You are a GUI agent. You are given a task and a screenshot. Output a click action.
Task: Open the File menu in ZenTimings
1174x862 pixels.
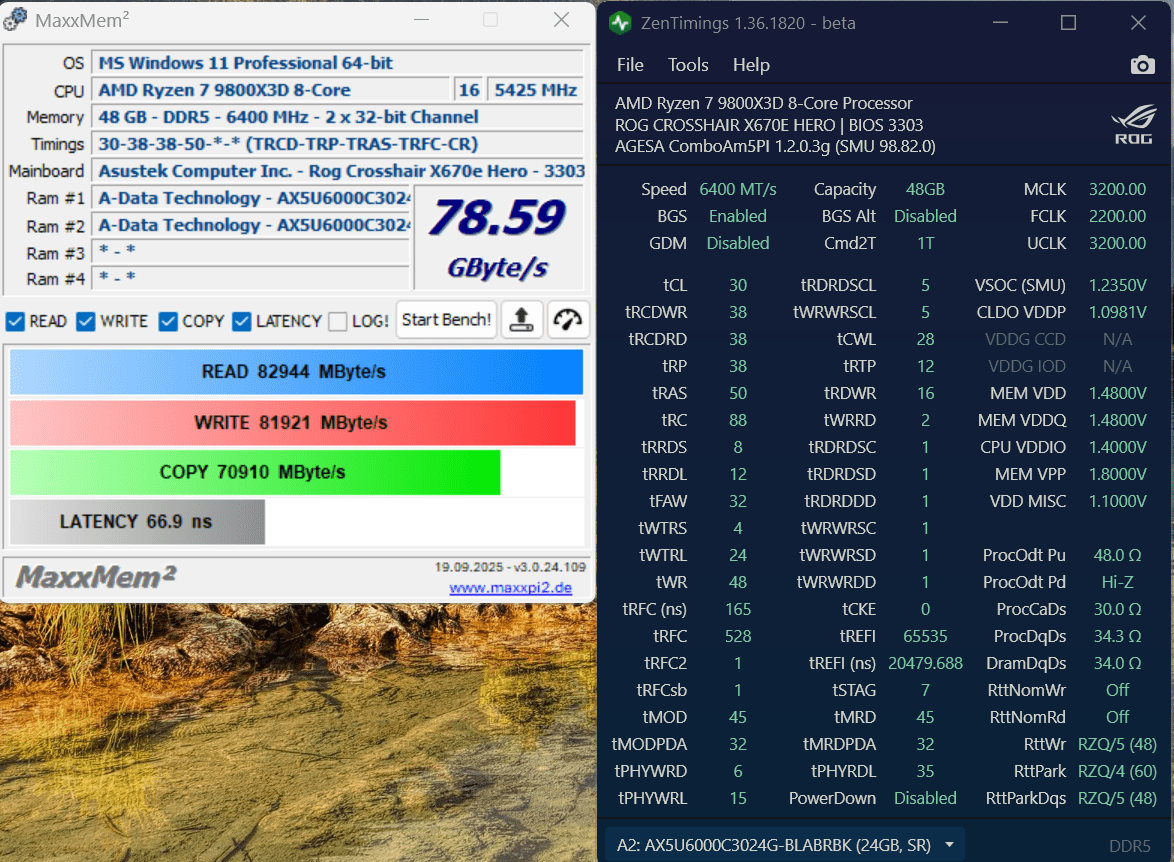click(x=630, y=65)
